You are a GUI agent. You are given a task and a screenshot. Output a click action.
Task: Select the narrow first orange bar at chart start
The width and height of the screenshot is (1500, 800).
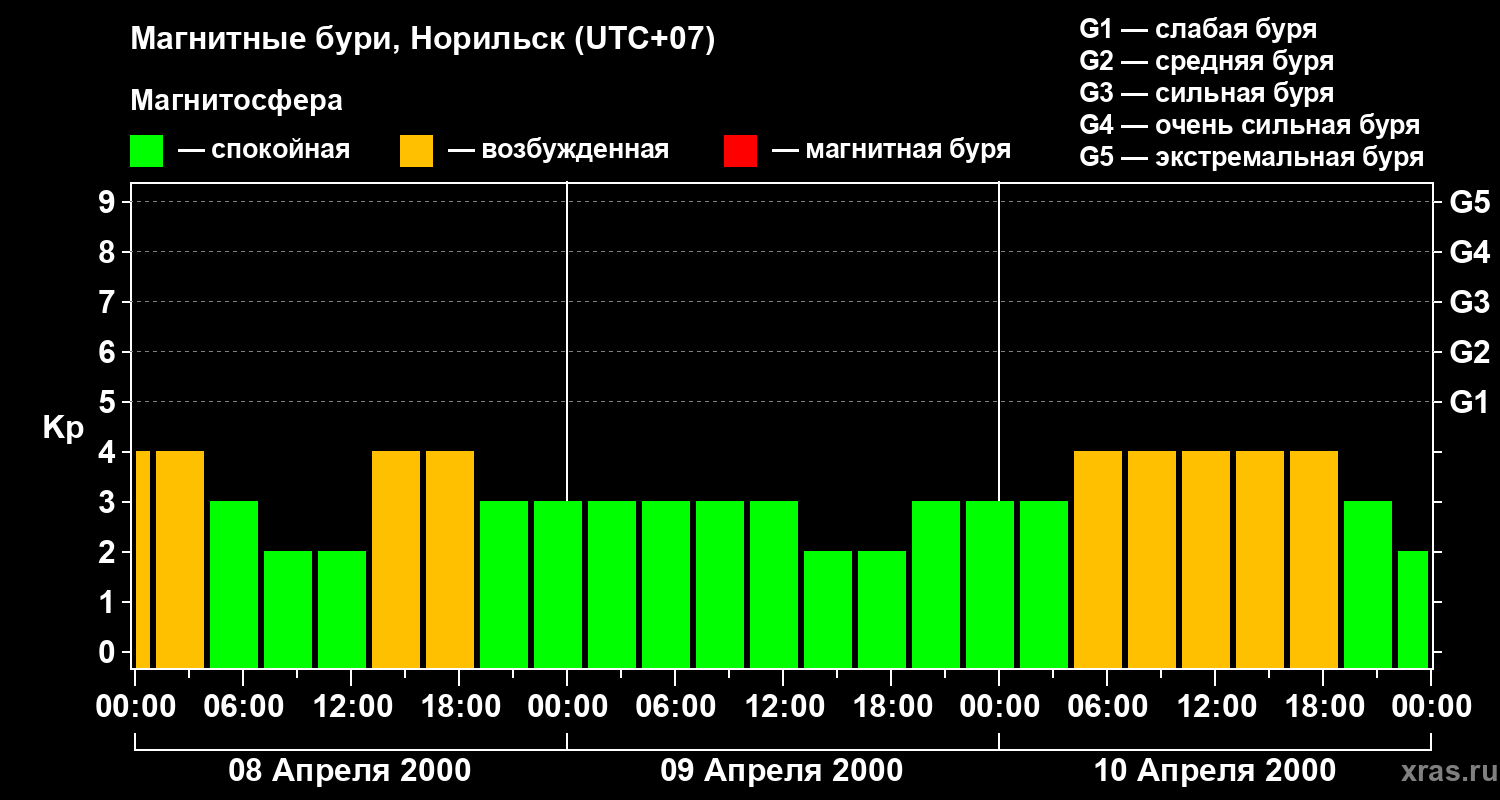click(142, 559)
